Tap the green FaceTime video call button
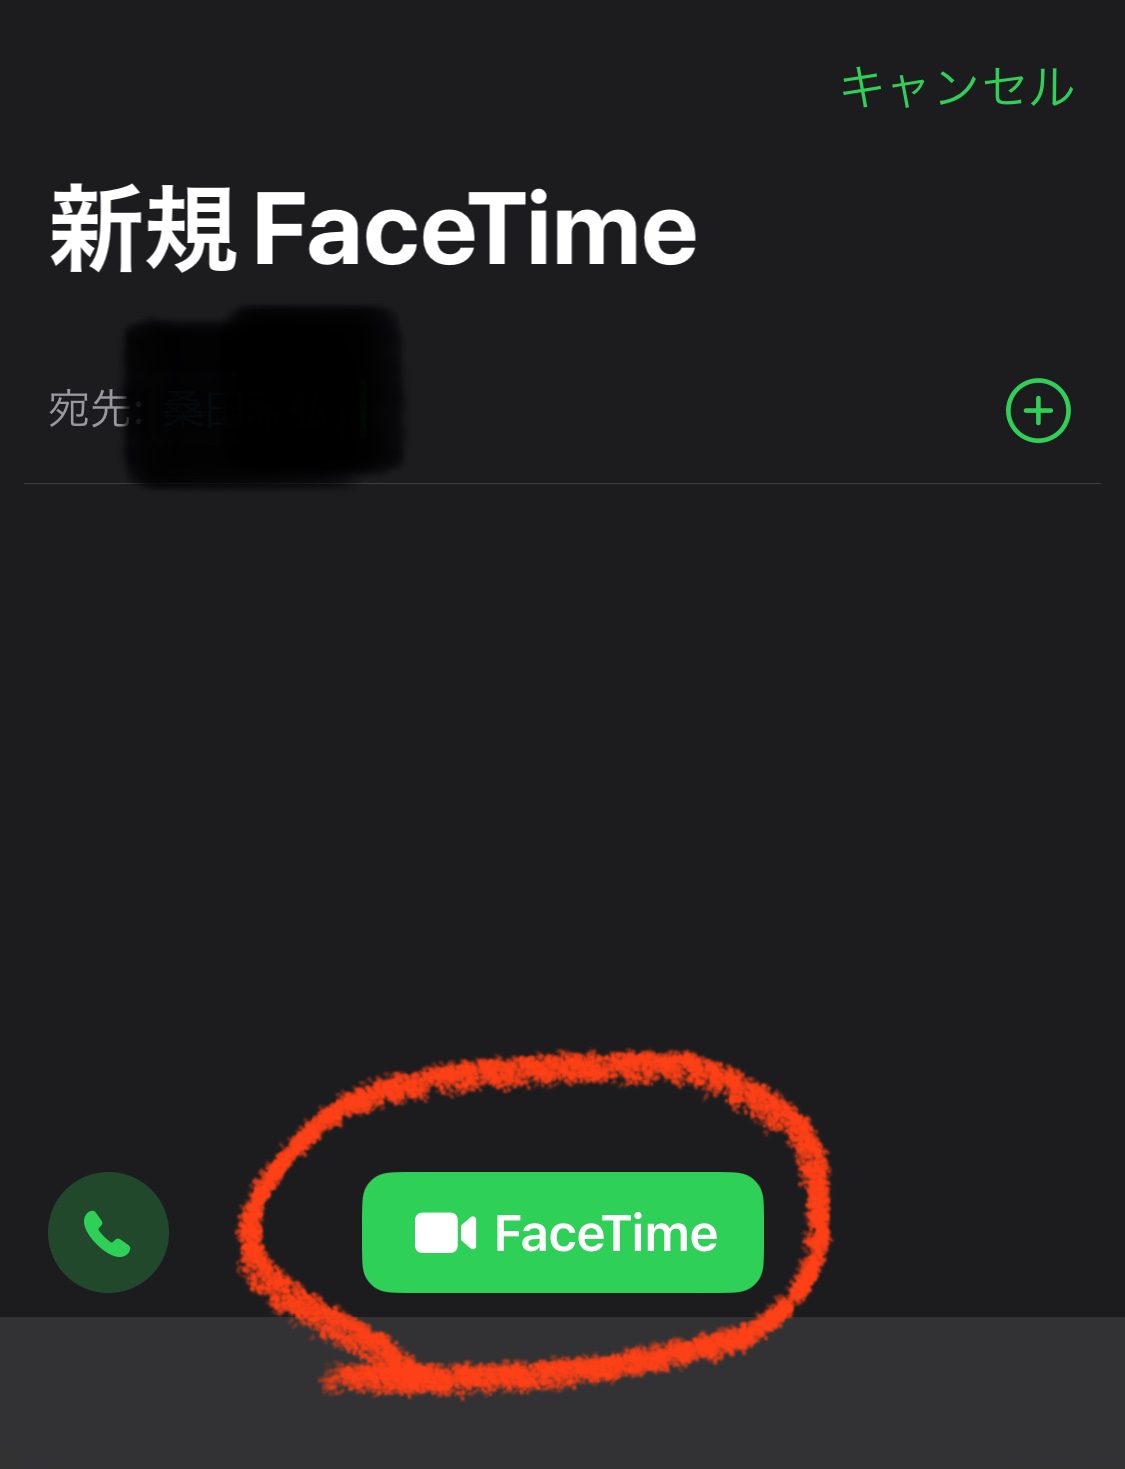The height and width of the screenshot is (1469, 1125). pos(562,1232)
